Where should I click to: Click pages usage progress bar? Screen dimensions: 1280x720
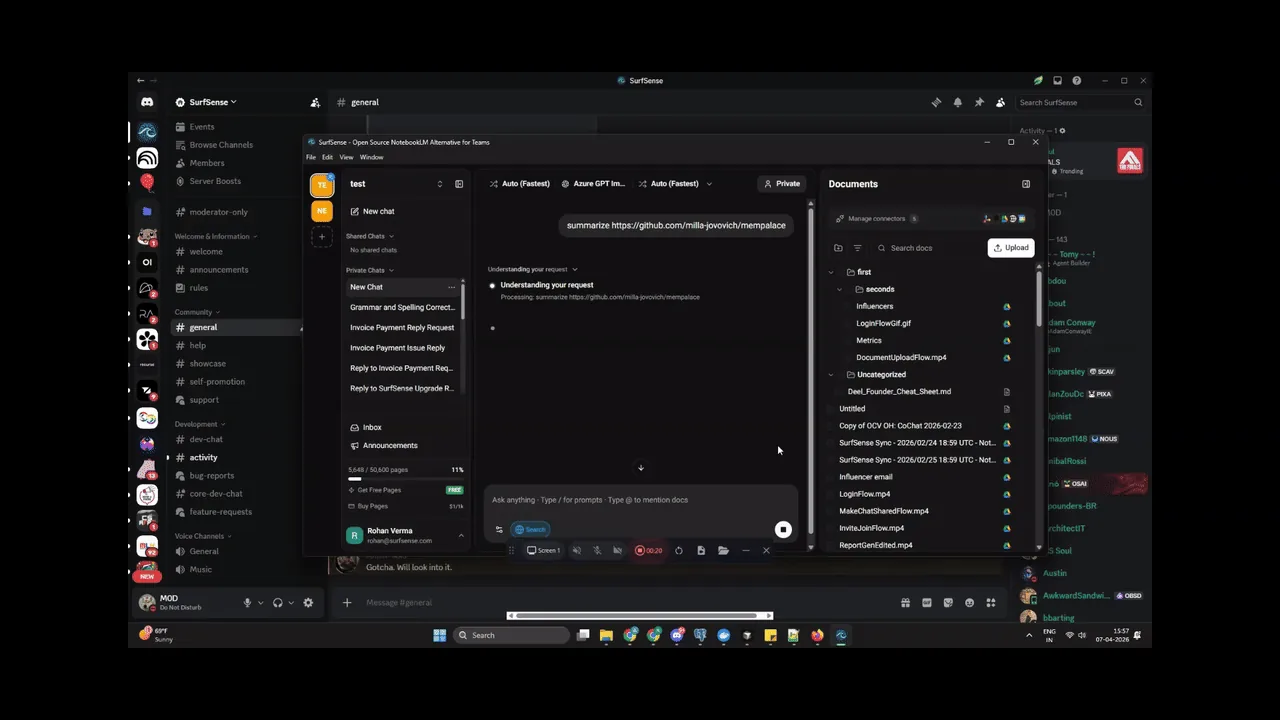(x=405, y=479)
